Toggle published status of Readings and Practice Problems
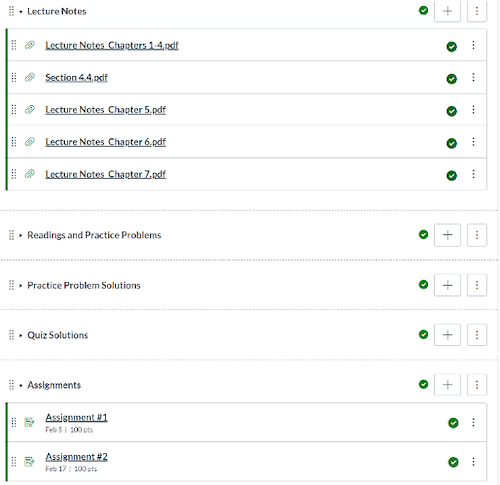The image size is (500, 485). [x=423, y=234]
